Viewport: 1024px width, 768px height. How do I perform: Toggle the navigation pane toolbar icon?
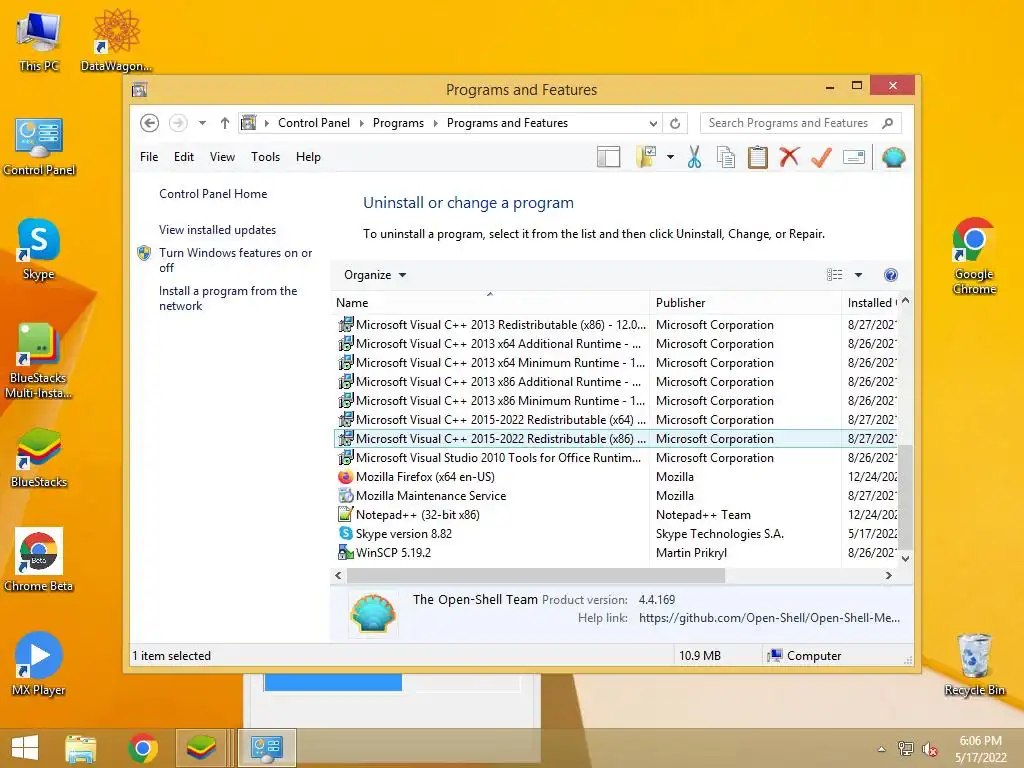coord(608,157)
